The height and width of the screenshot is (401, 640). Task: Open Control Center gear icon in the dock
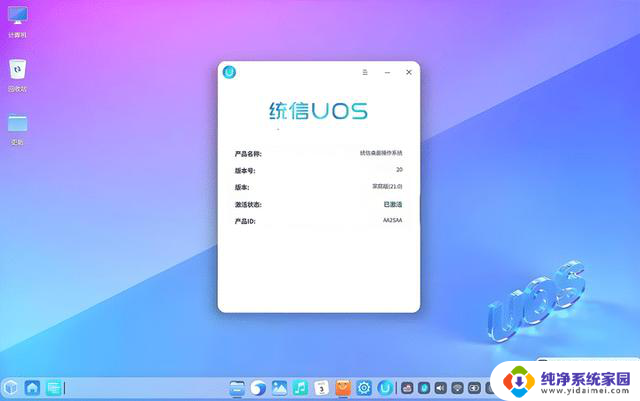pyautogui.click(x=364, y=387)
